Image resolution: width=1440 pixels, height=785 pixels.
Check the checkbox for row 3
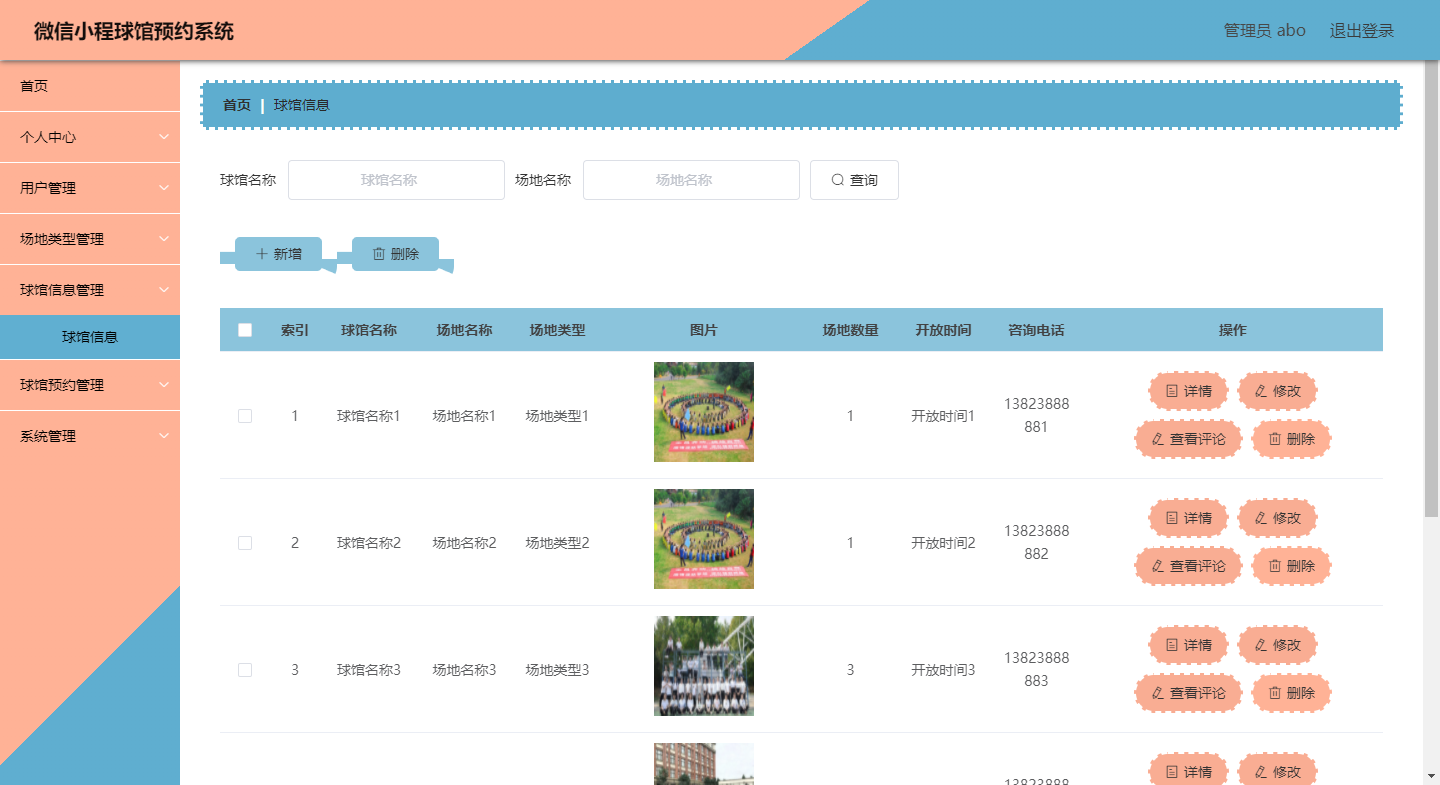[x=245, y=670]
